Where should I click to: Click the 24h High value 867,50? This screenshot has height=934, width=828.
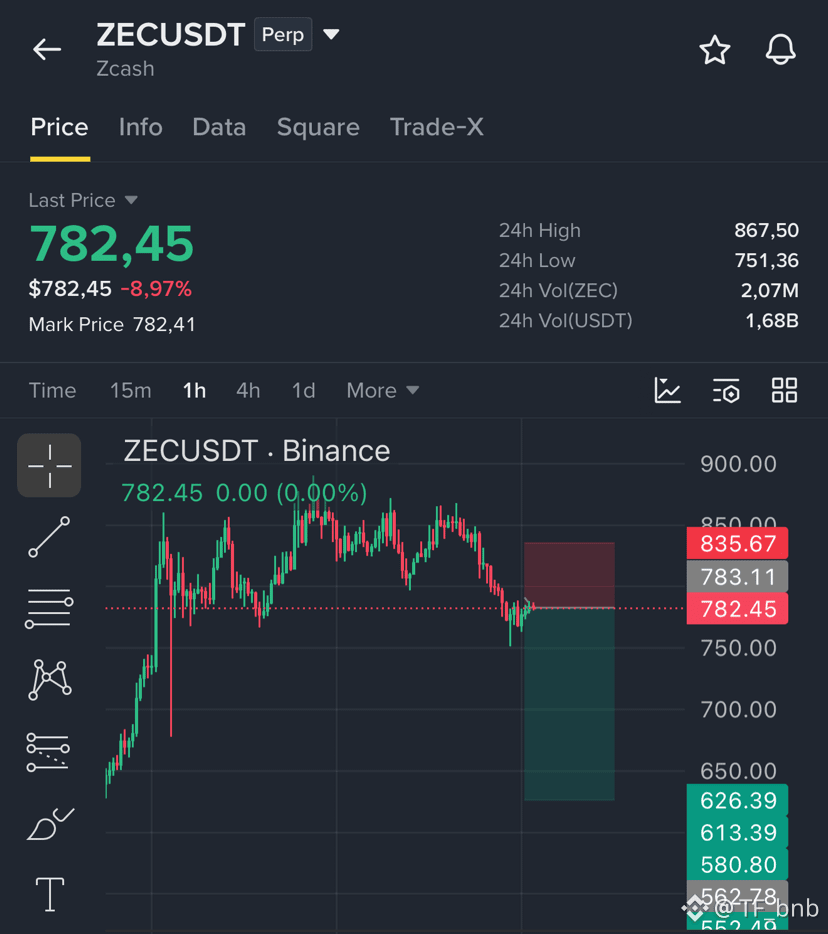[766, 231]
